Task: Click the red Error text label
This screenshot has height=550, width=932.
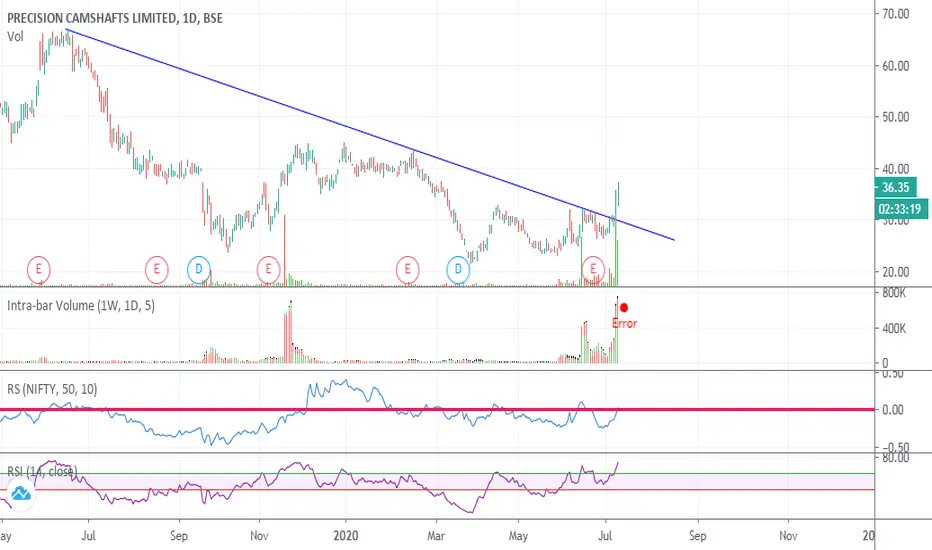Action: coord(624,323)
